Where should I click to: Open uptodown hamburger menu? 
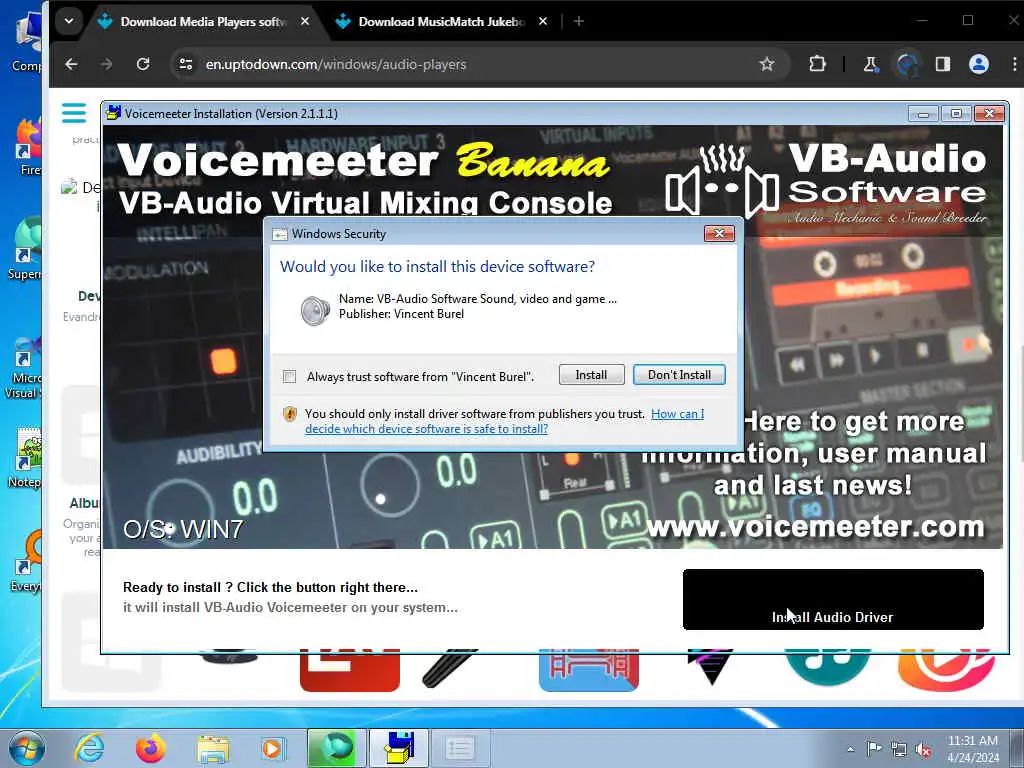(x=74, y=113)
